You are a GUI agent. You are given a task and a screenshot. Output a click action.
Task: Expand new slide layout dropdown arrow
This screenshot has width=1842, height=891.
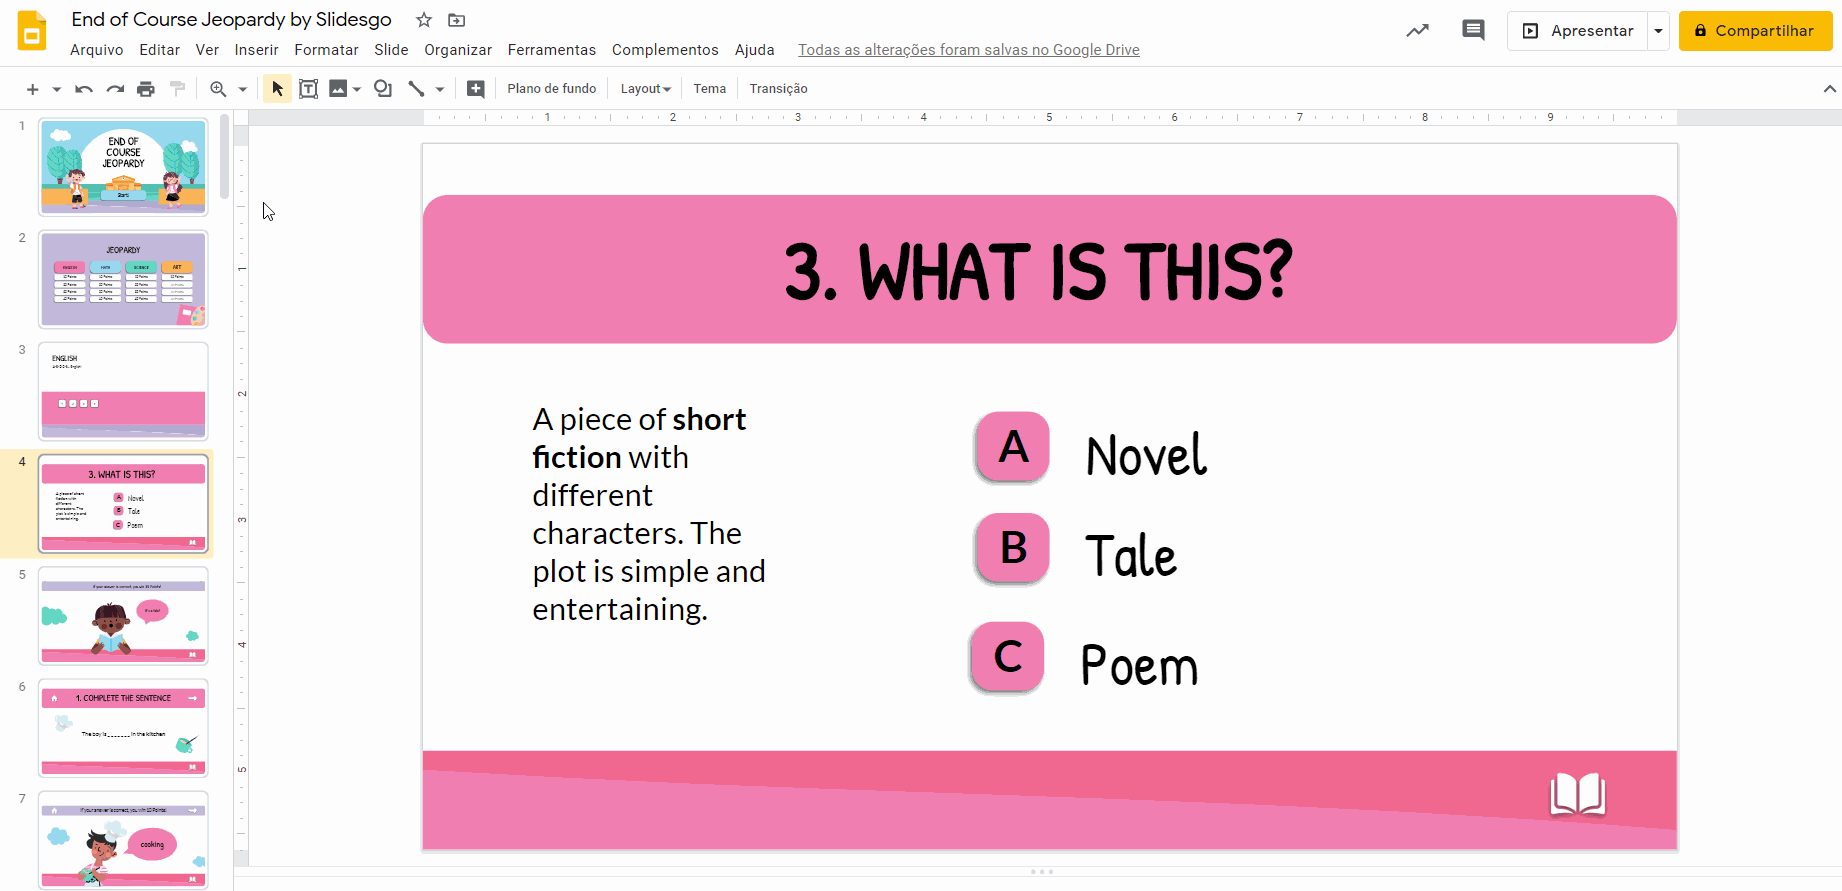pos(57,89)
